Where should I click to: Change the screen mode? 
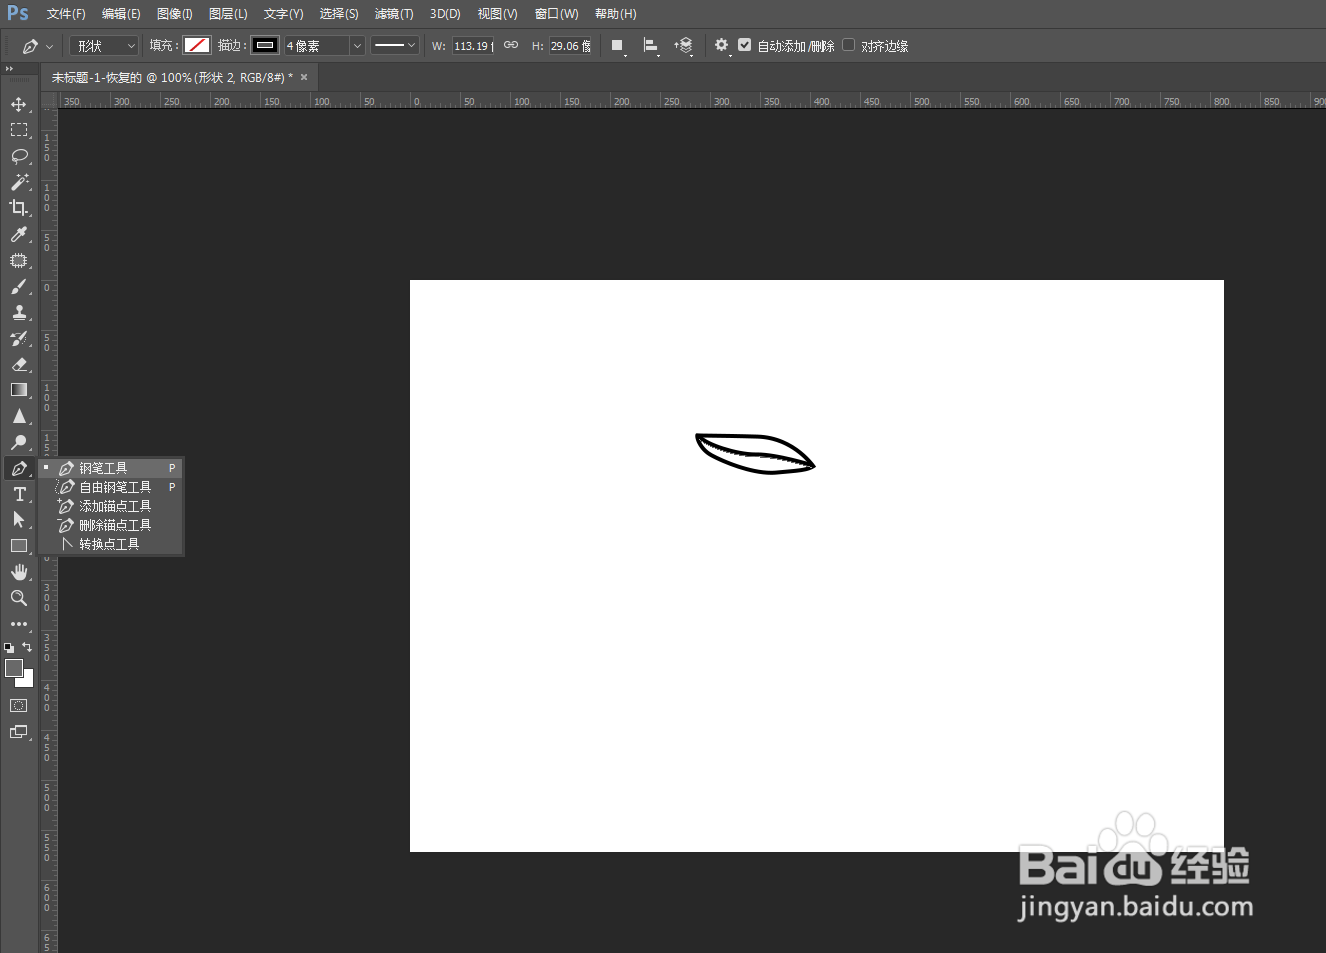click(x=19, y=732)
